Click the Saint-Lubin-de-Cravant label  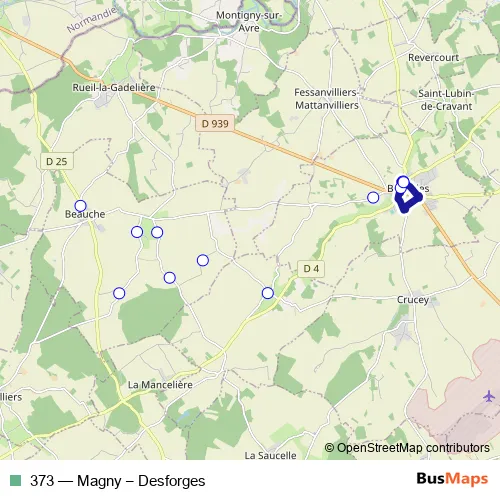[446, 100]
